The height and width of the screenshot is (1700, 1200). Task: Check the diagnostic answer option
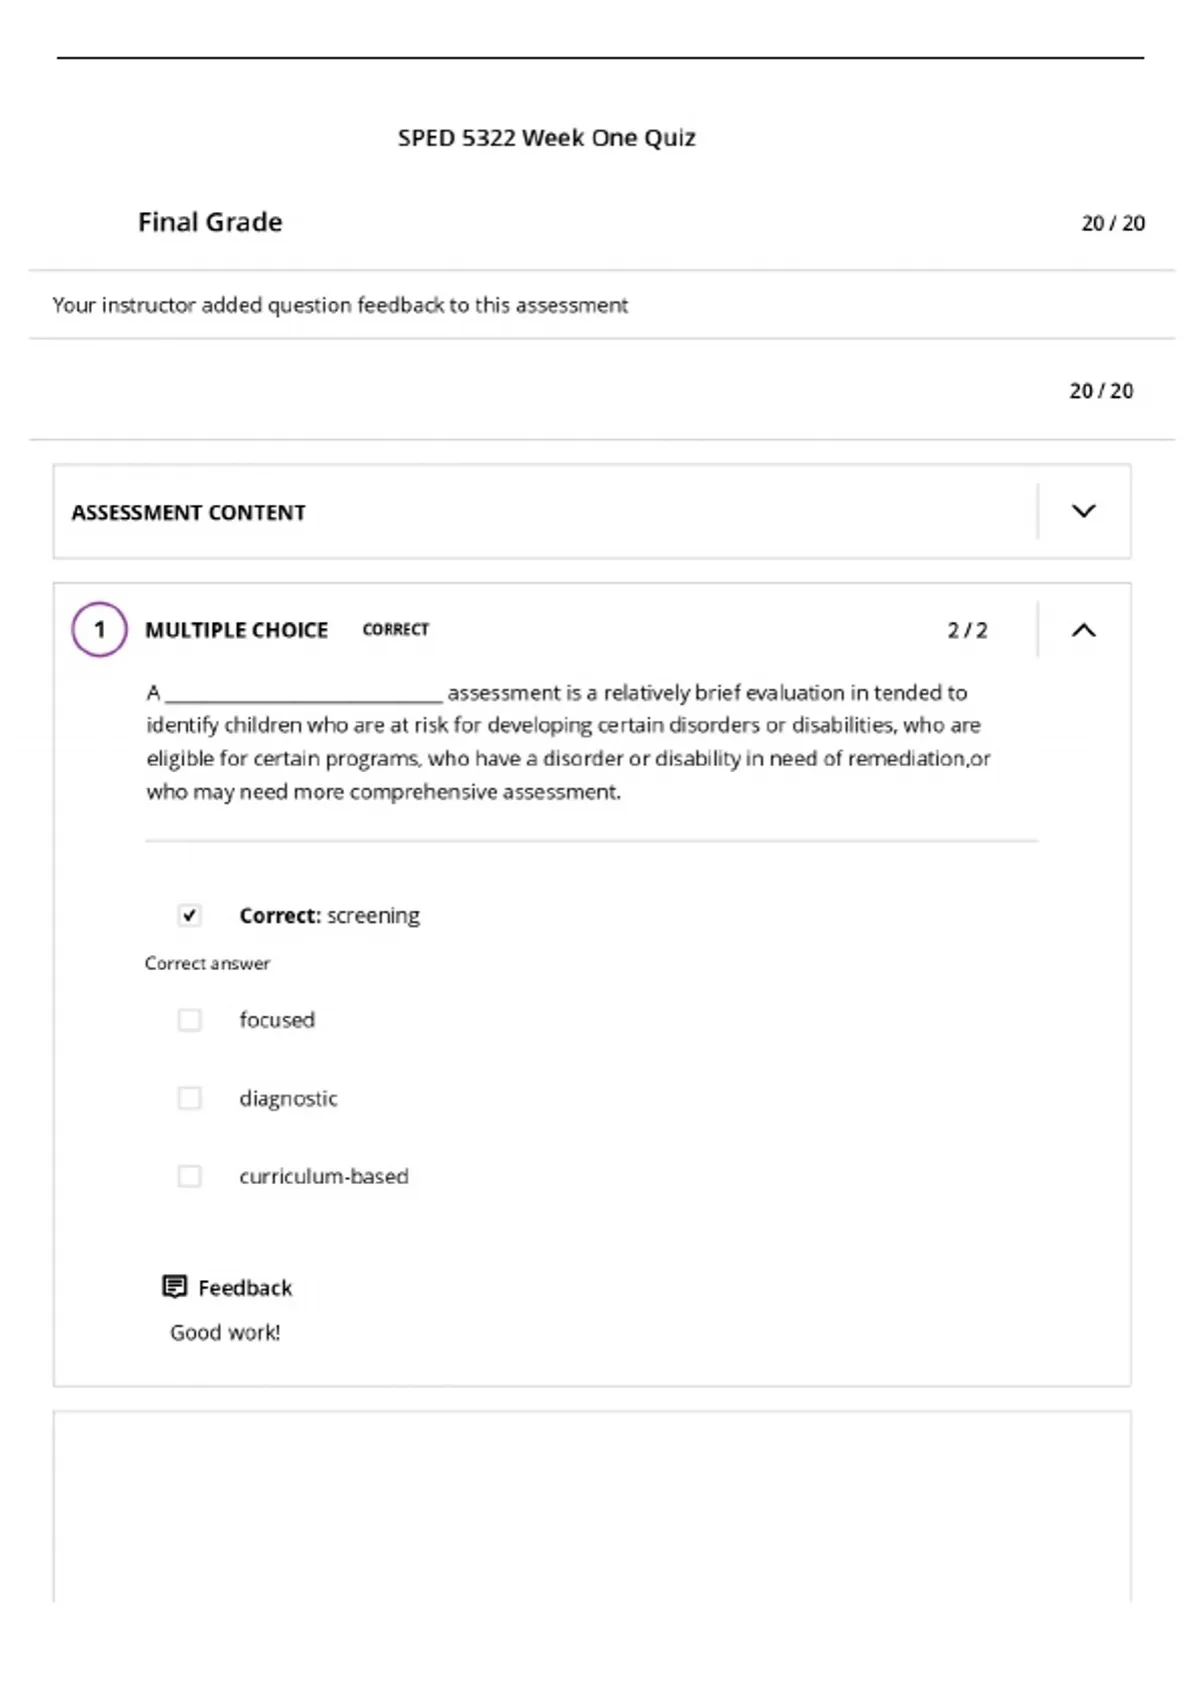pos(189,1098)
